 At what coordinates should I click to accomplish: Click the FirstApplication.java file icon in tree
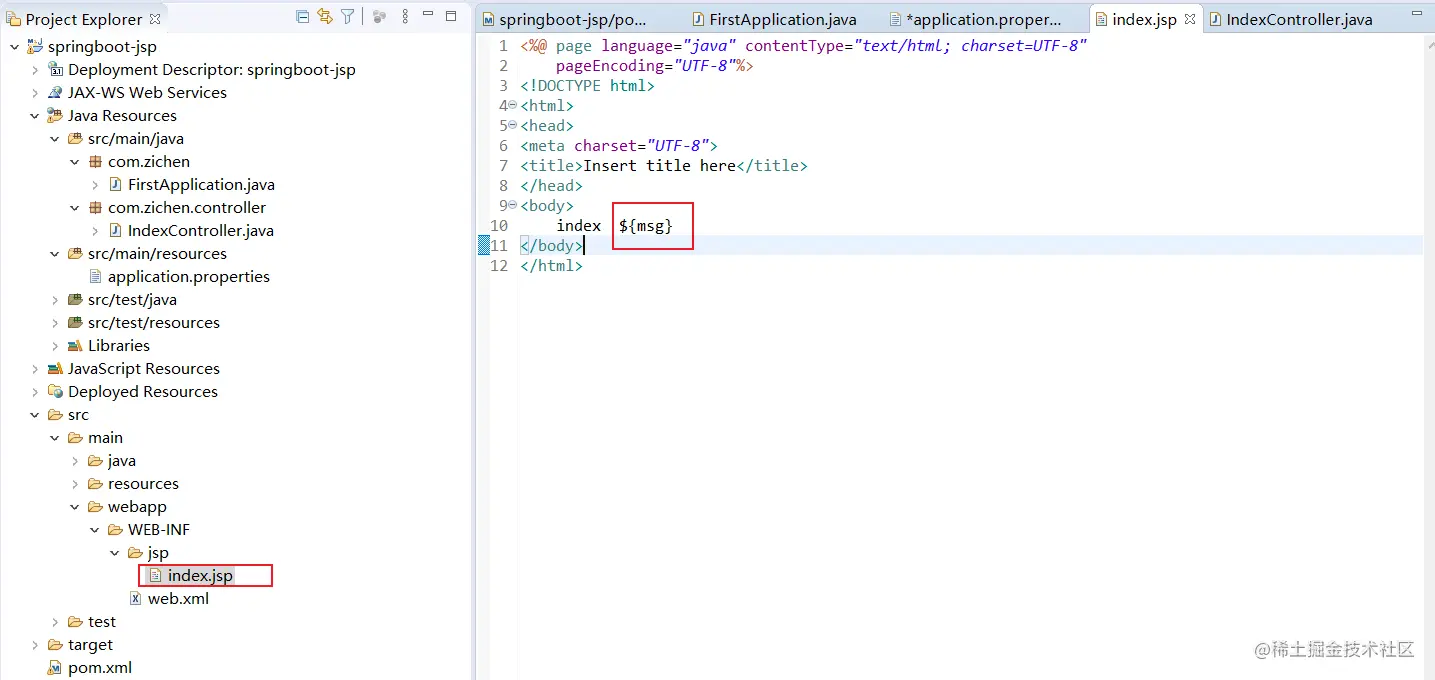(x=116, y=185)
